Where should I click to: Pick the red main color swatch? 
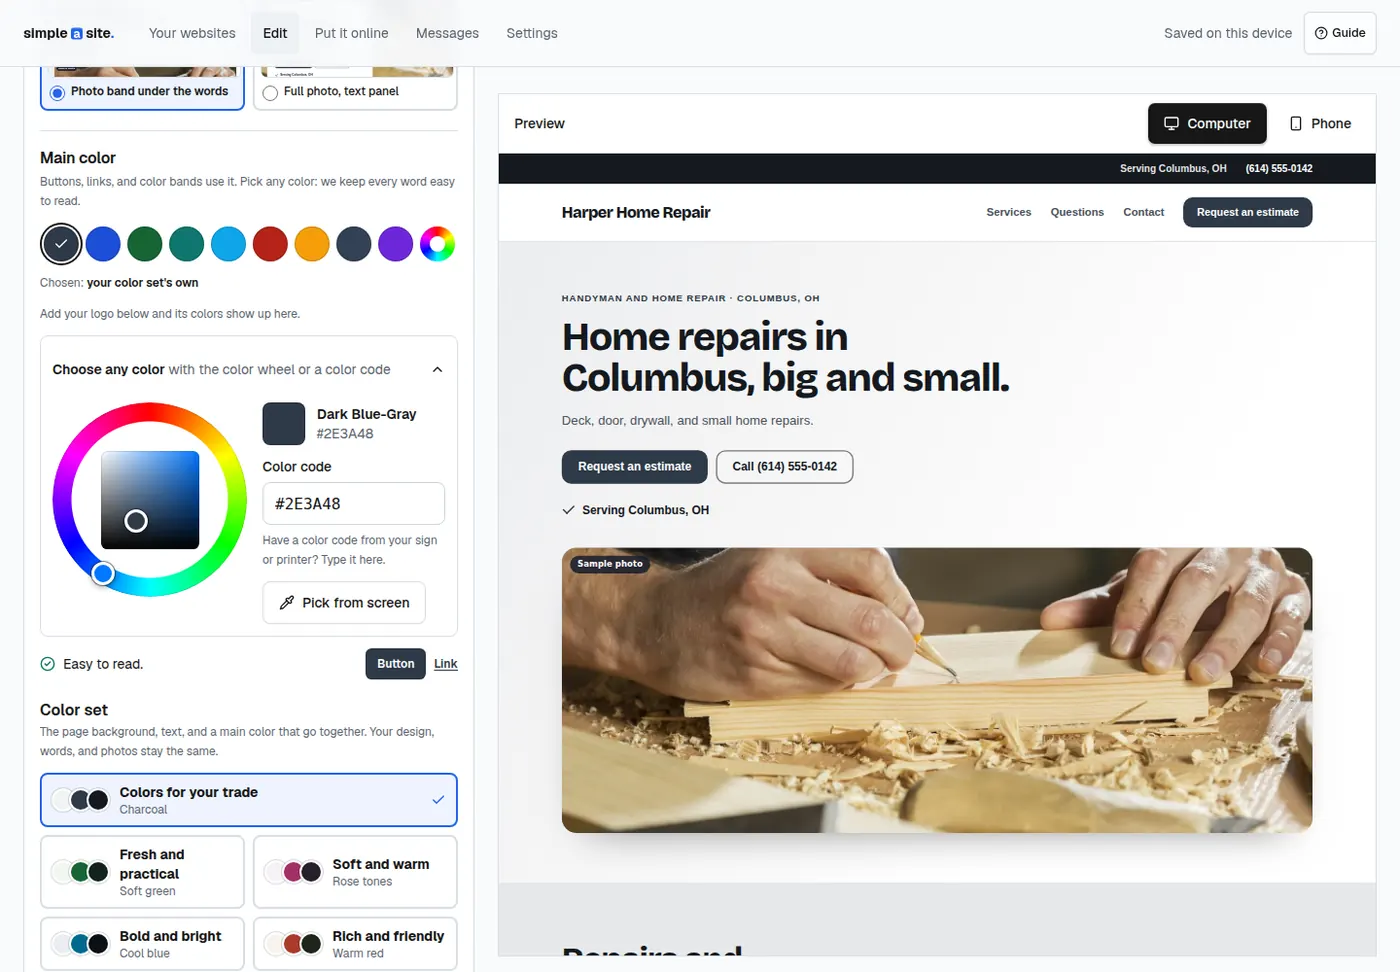pyautogui.click(x=270, y=244)
